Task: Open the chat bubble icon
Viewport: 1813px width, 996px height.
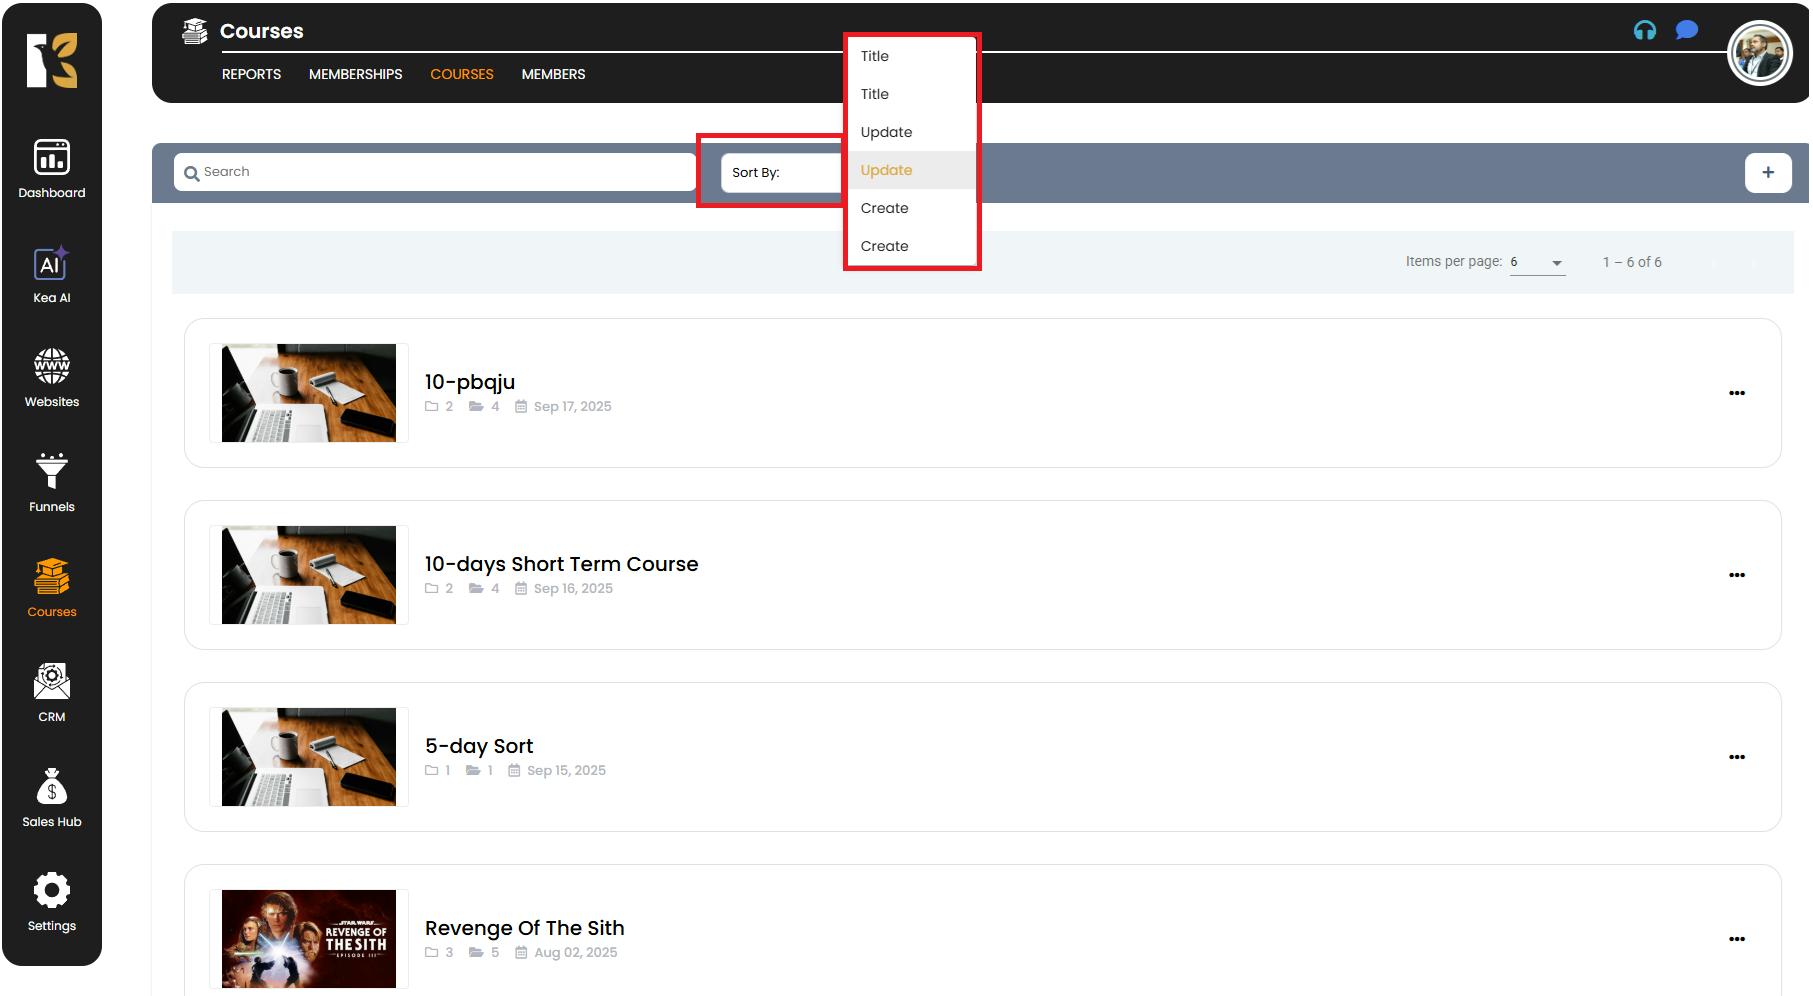Action: 1686,31
